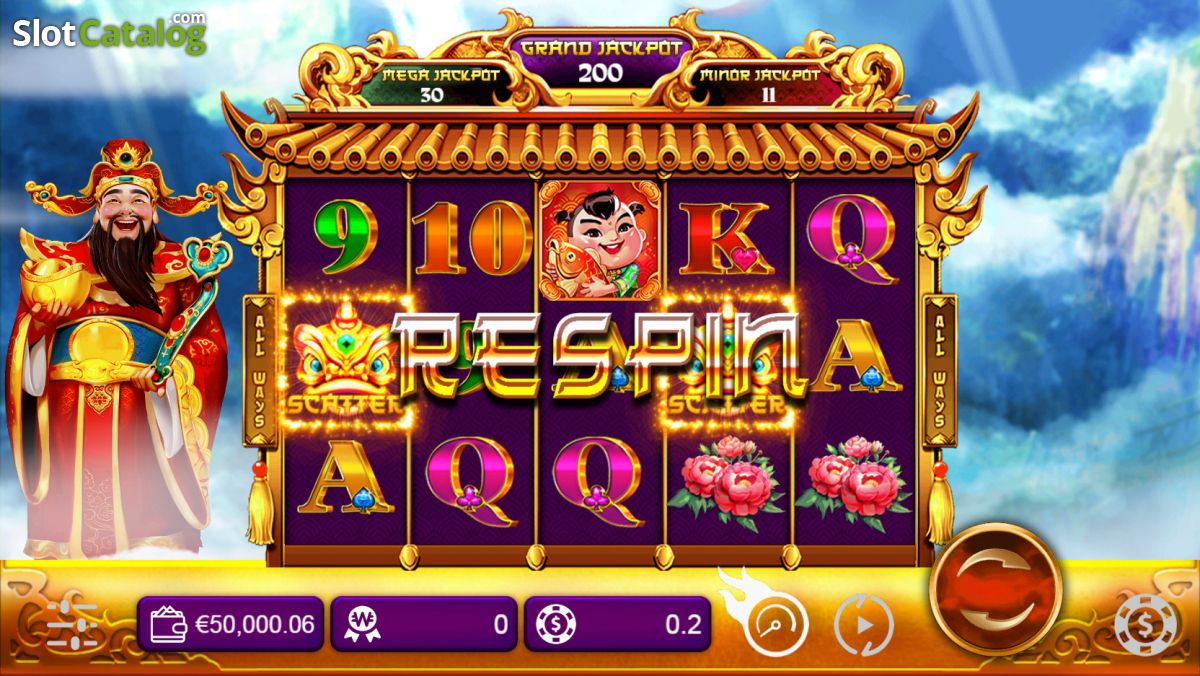Click the Grand Jackpot 200 panel

(x=600, y=61)
